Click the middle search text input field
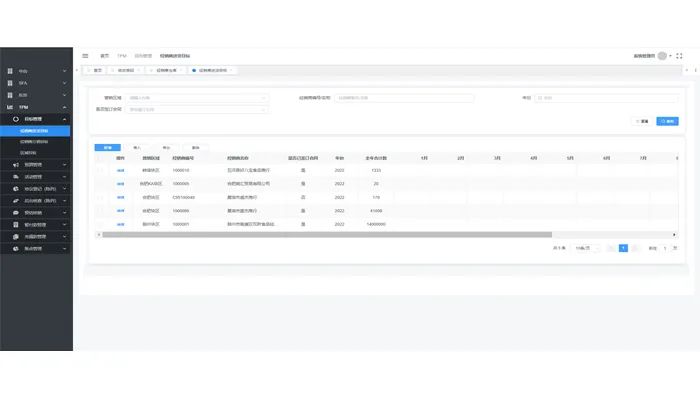Viewport: 700px width, 400px height. 404,98
